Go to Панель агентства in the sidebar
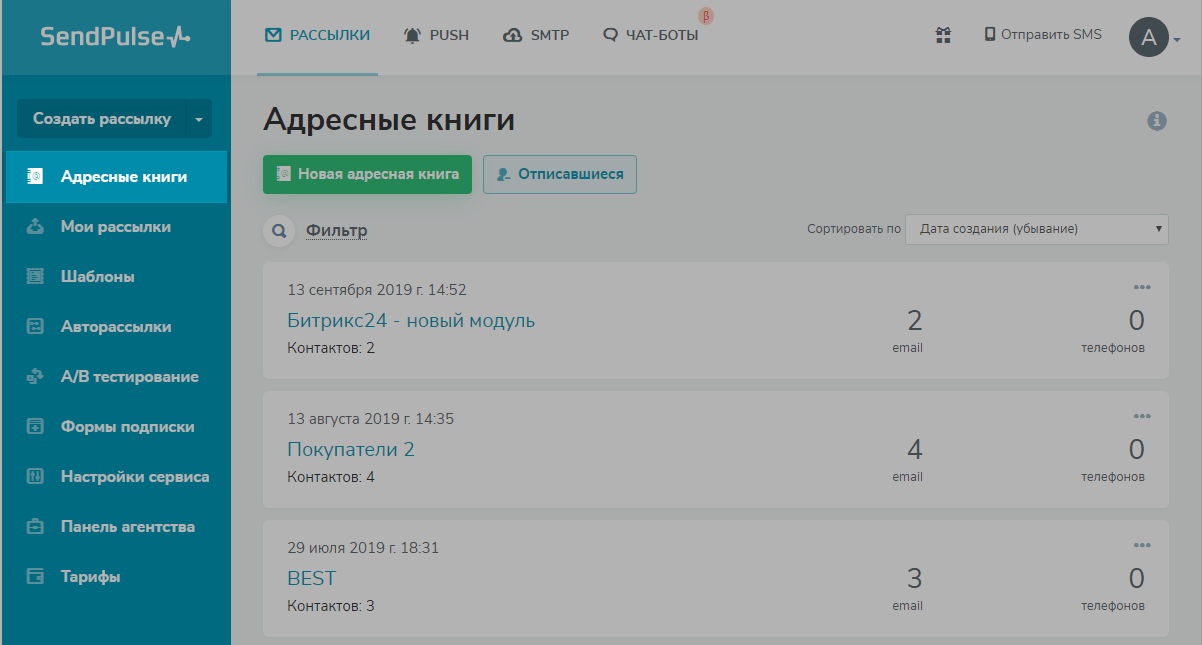The height and width of the screenshot is (645, 1202). click(116, 527)
